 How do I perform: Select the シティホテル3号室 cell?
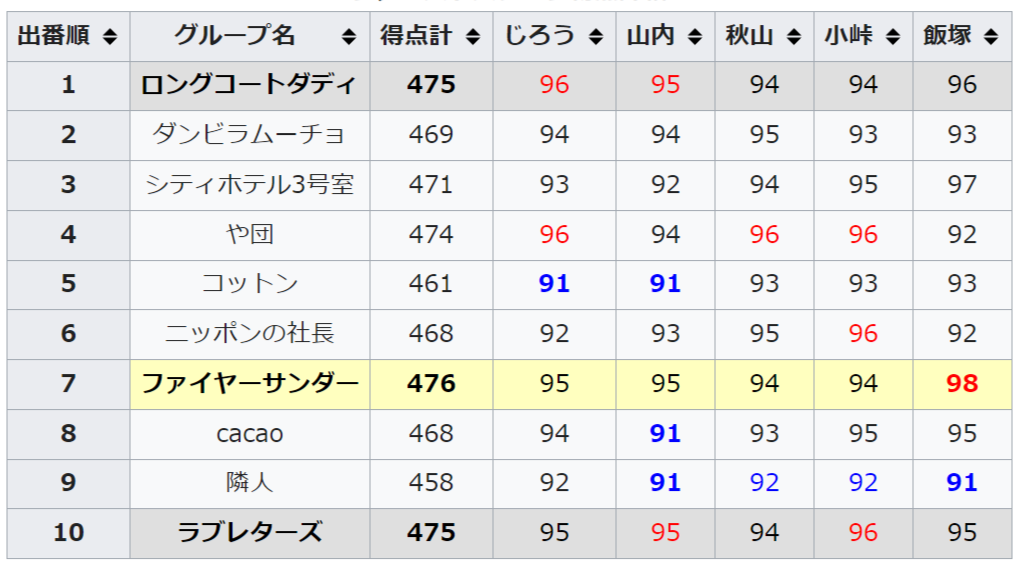[250, 185]
